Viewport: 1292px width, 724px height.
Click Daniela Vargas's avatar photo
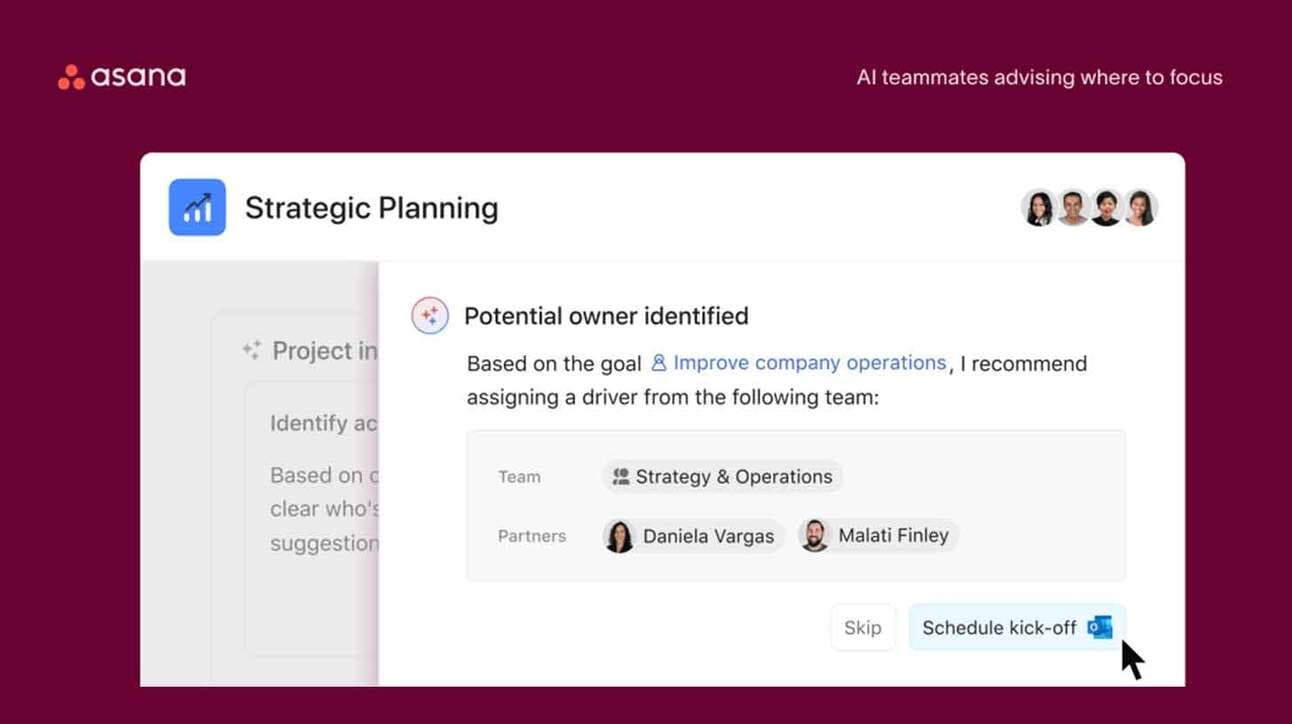620,536
